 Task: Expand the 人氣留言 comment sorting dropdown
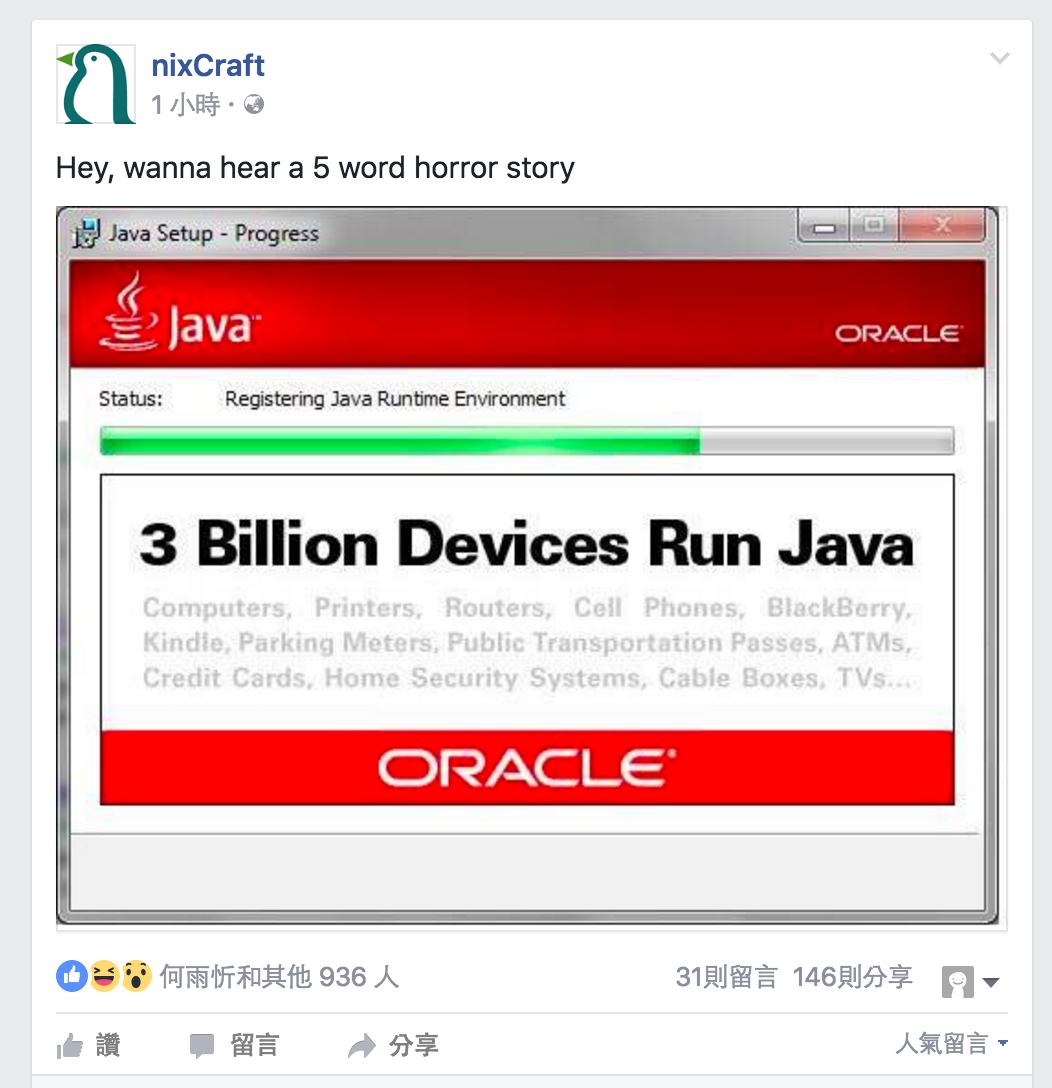pyautogui.click(x=951, y=1043)
